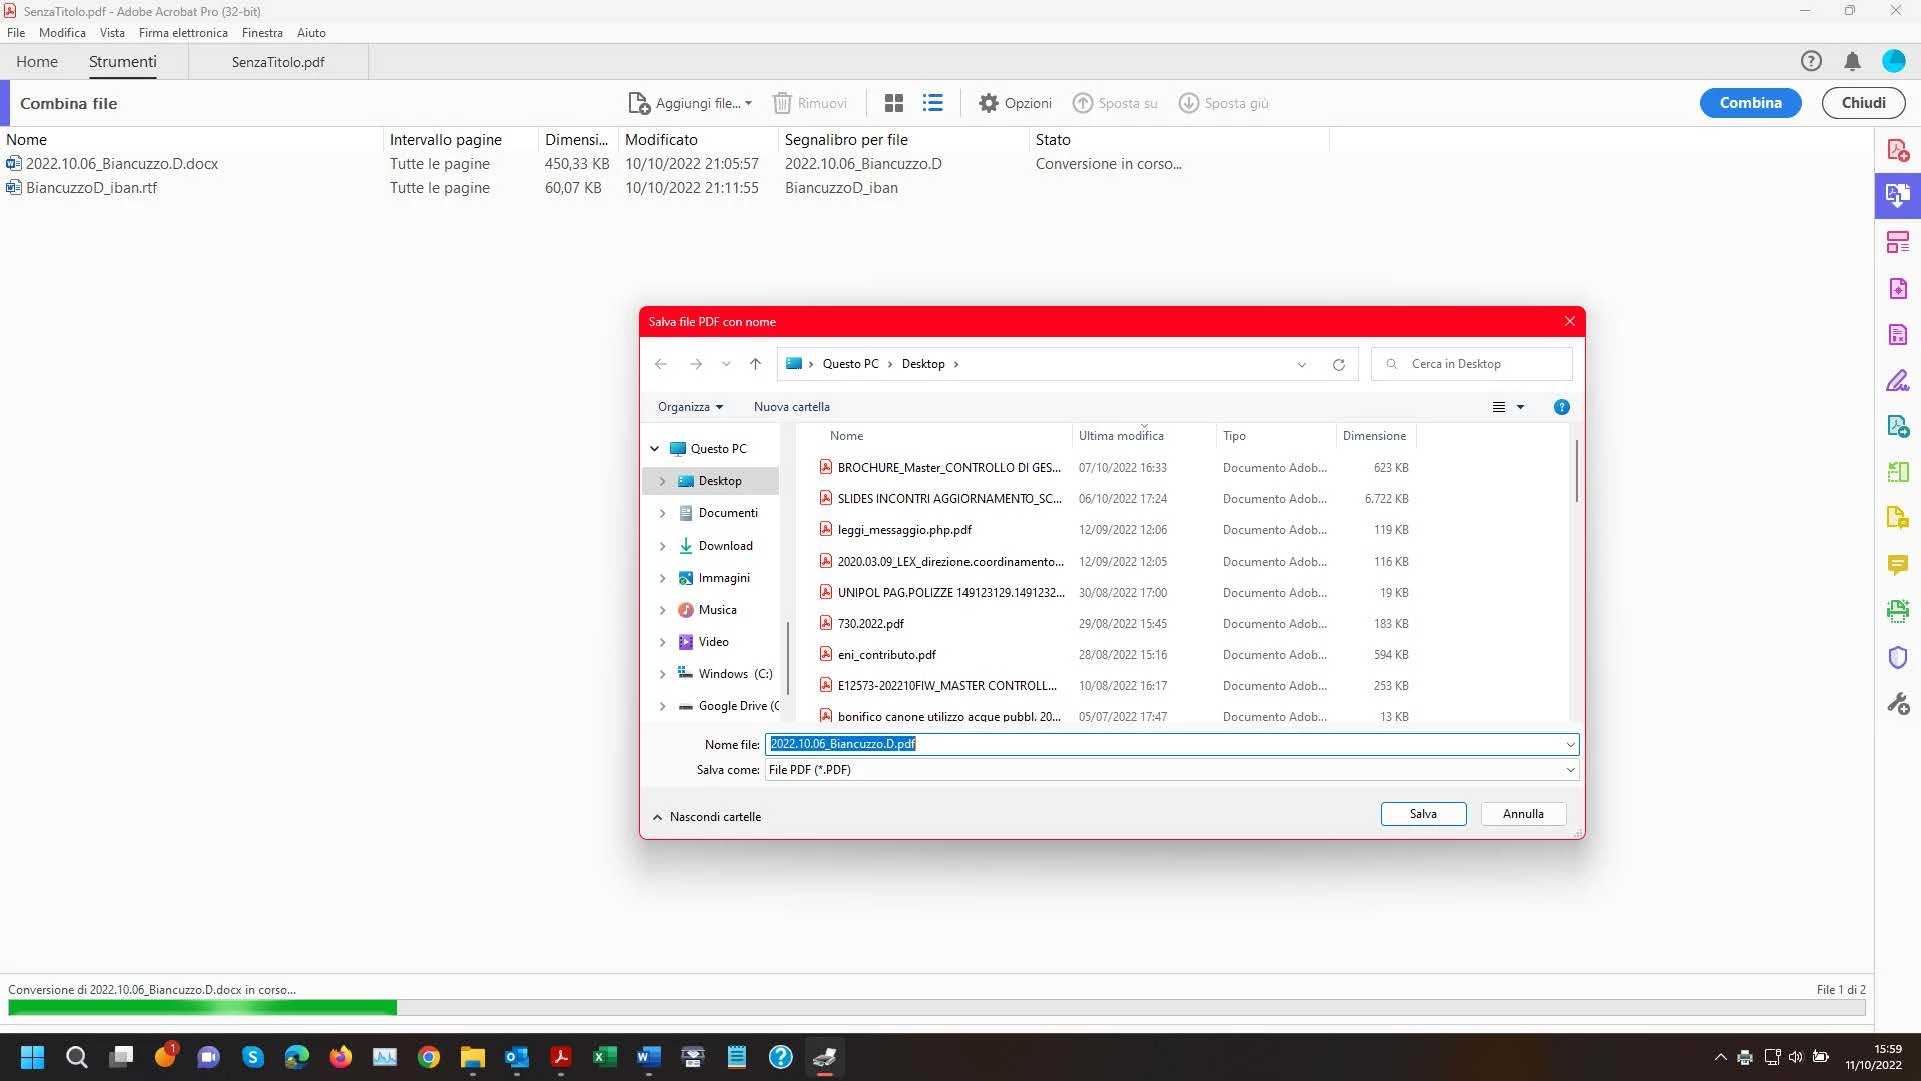
Task: Go up one folder level in save dialog
Action: click(x=755, y=364)
